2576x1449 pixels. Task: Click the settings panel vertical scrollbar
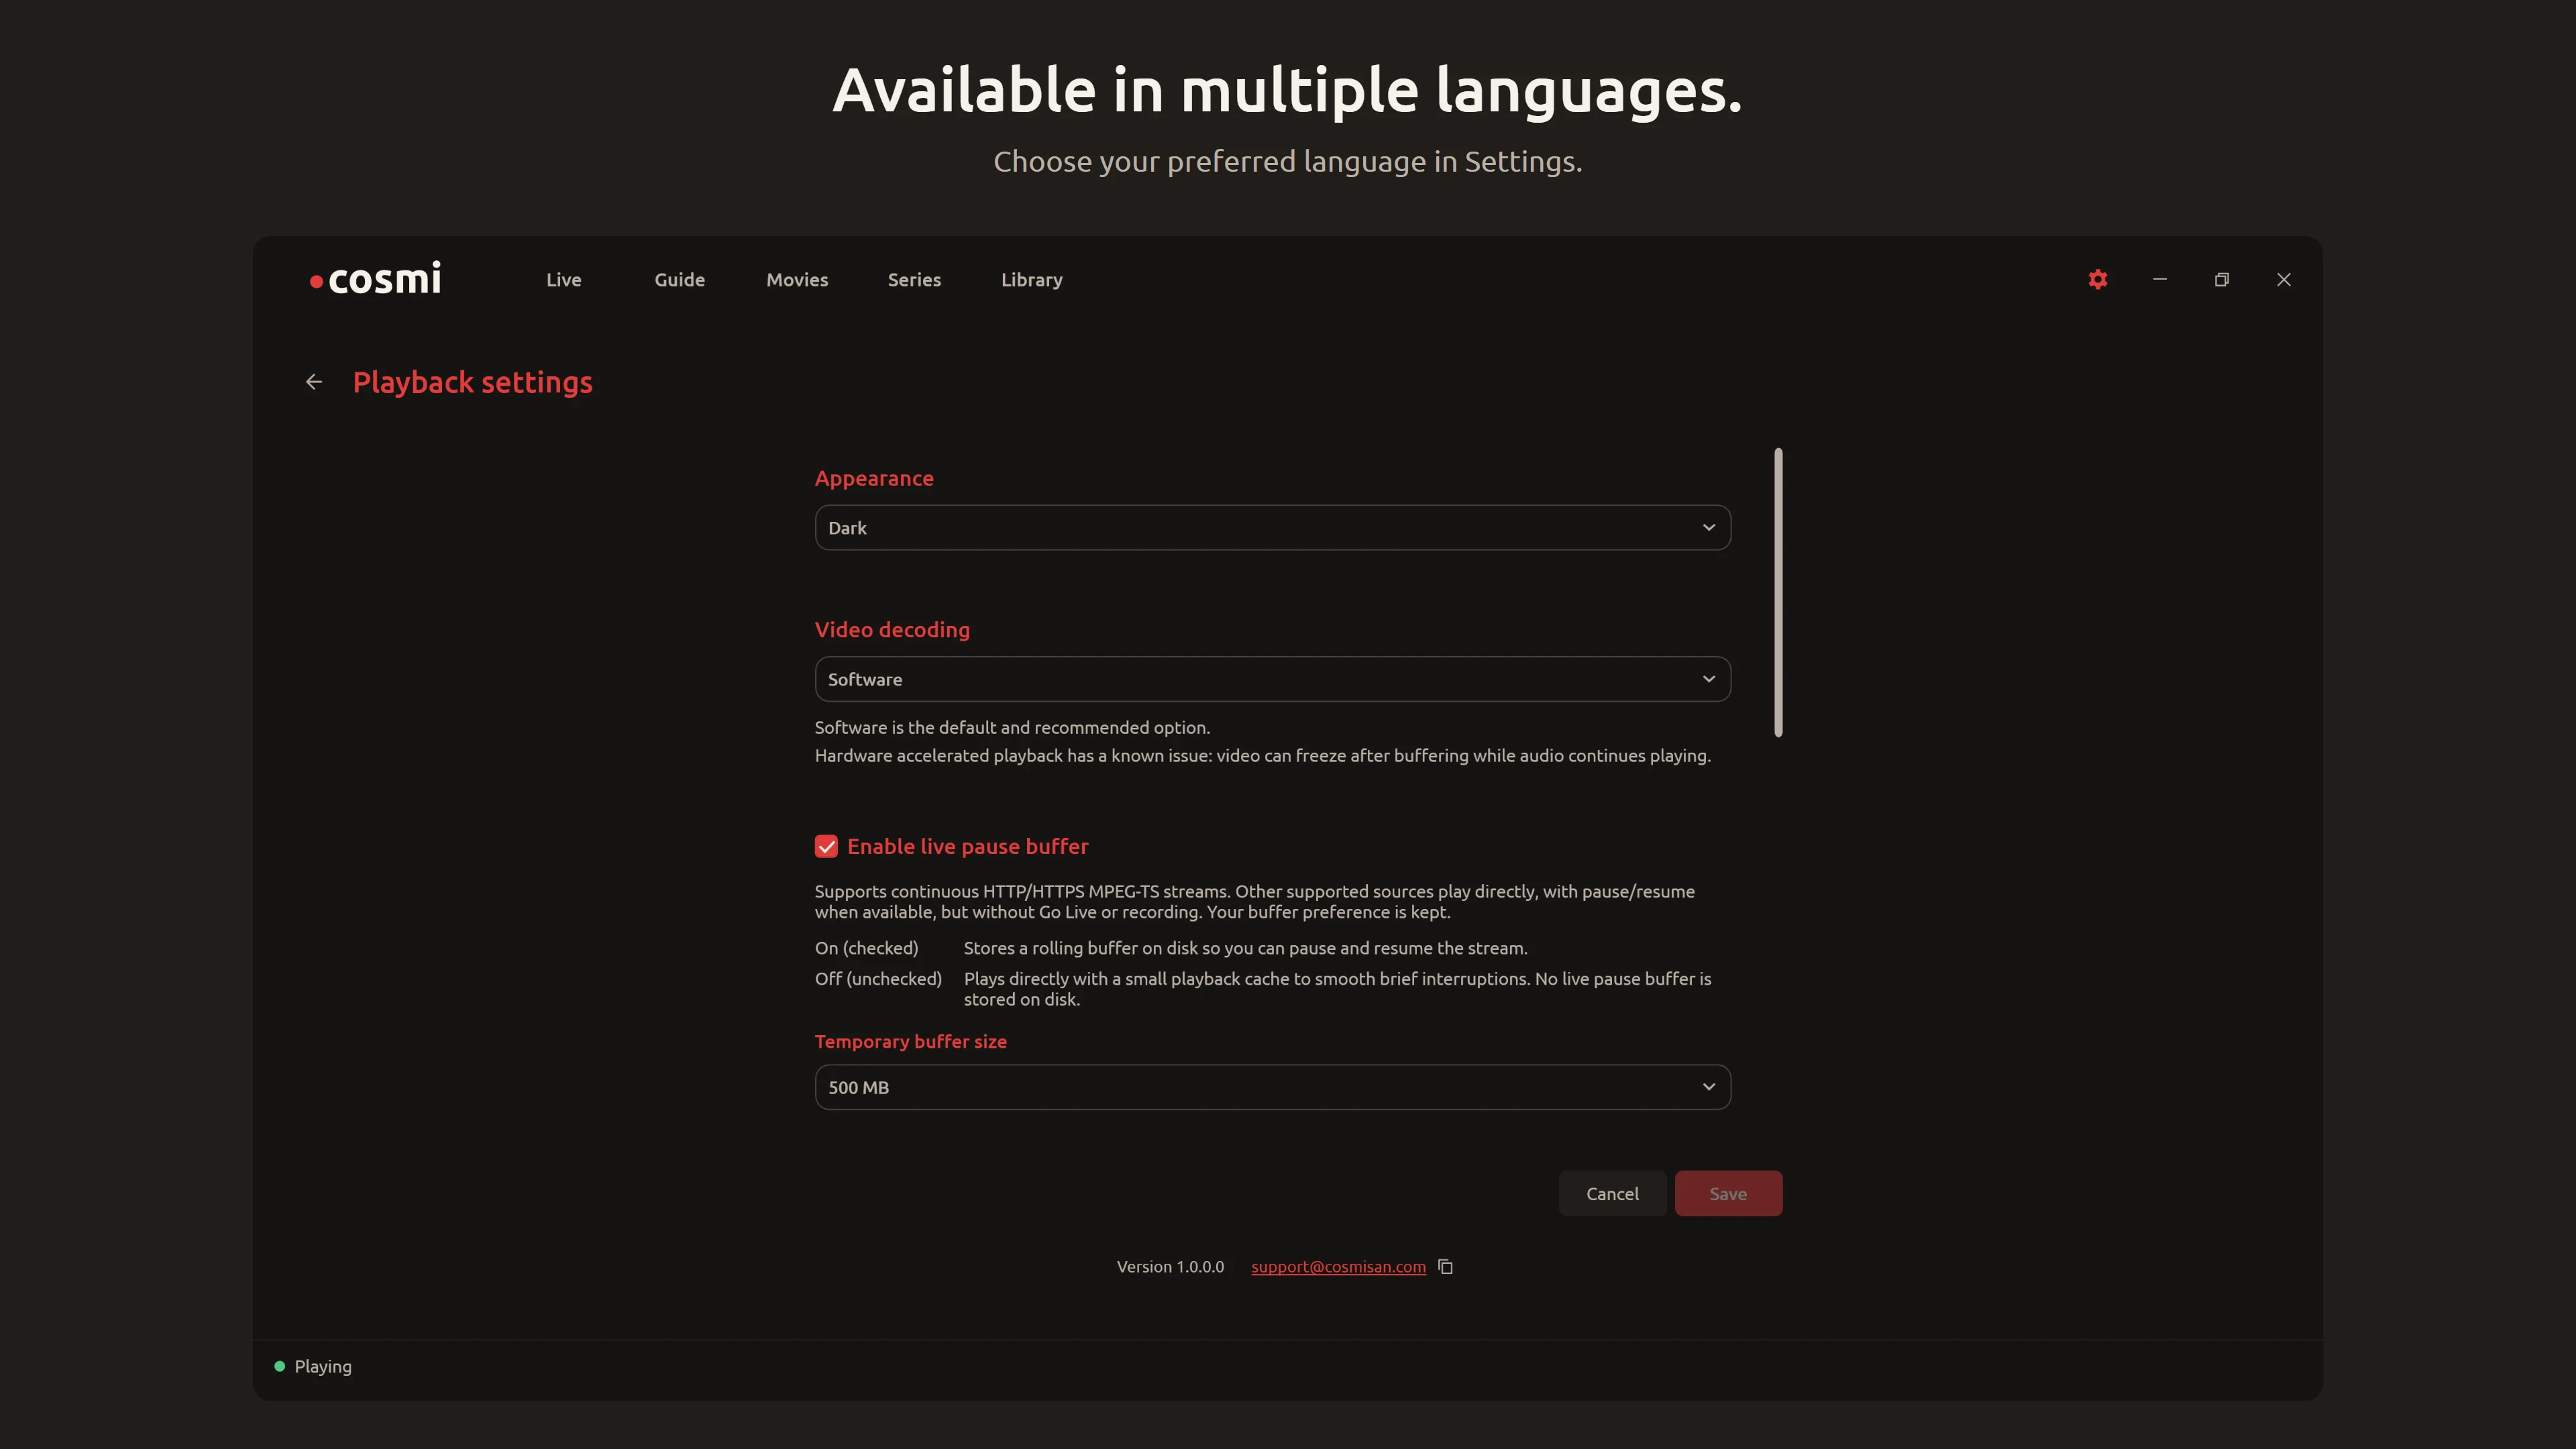point(1778,592)
